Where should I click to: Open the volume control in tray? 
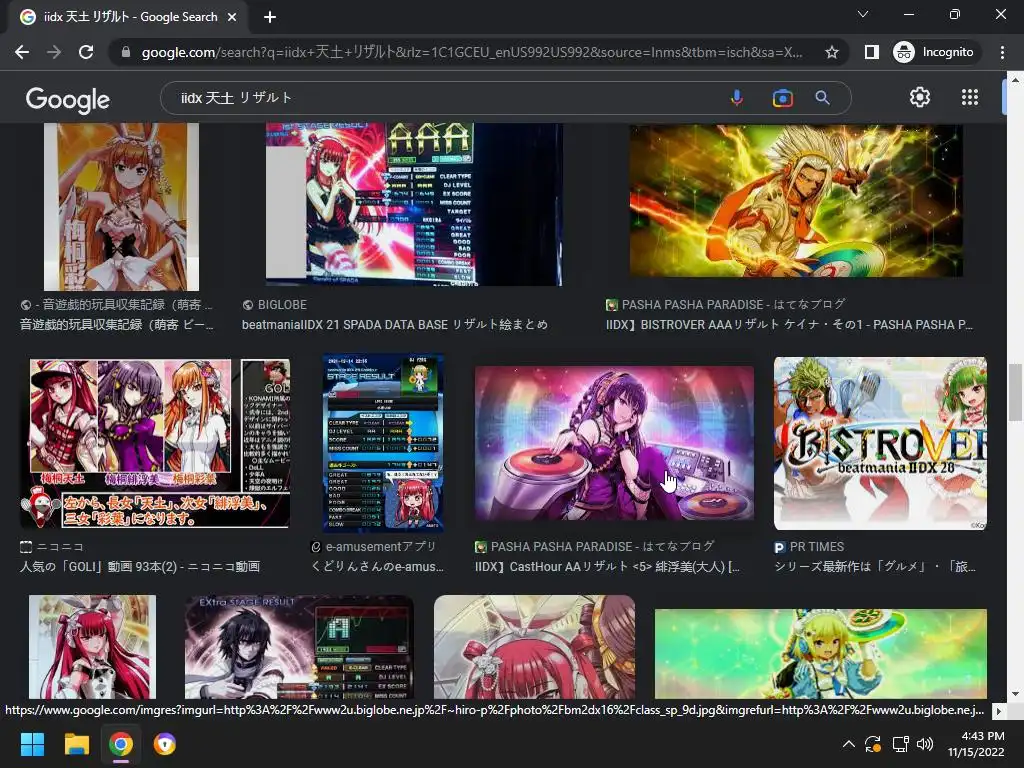click(x=925, y=744)
